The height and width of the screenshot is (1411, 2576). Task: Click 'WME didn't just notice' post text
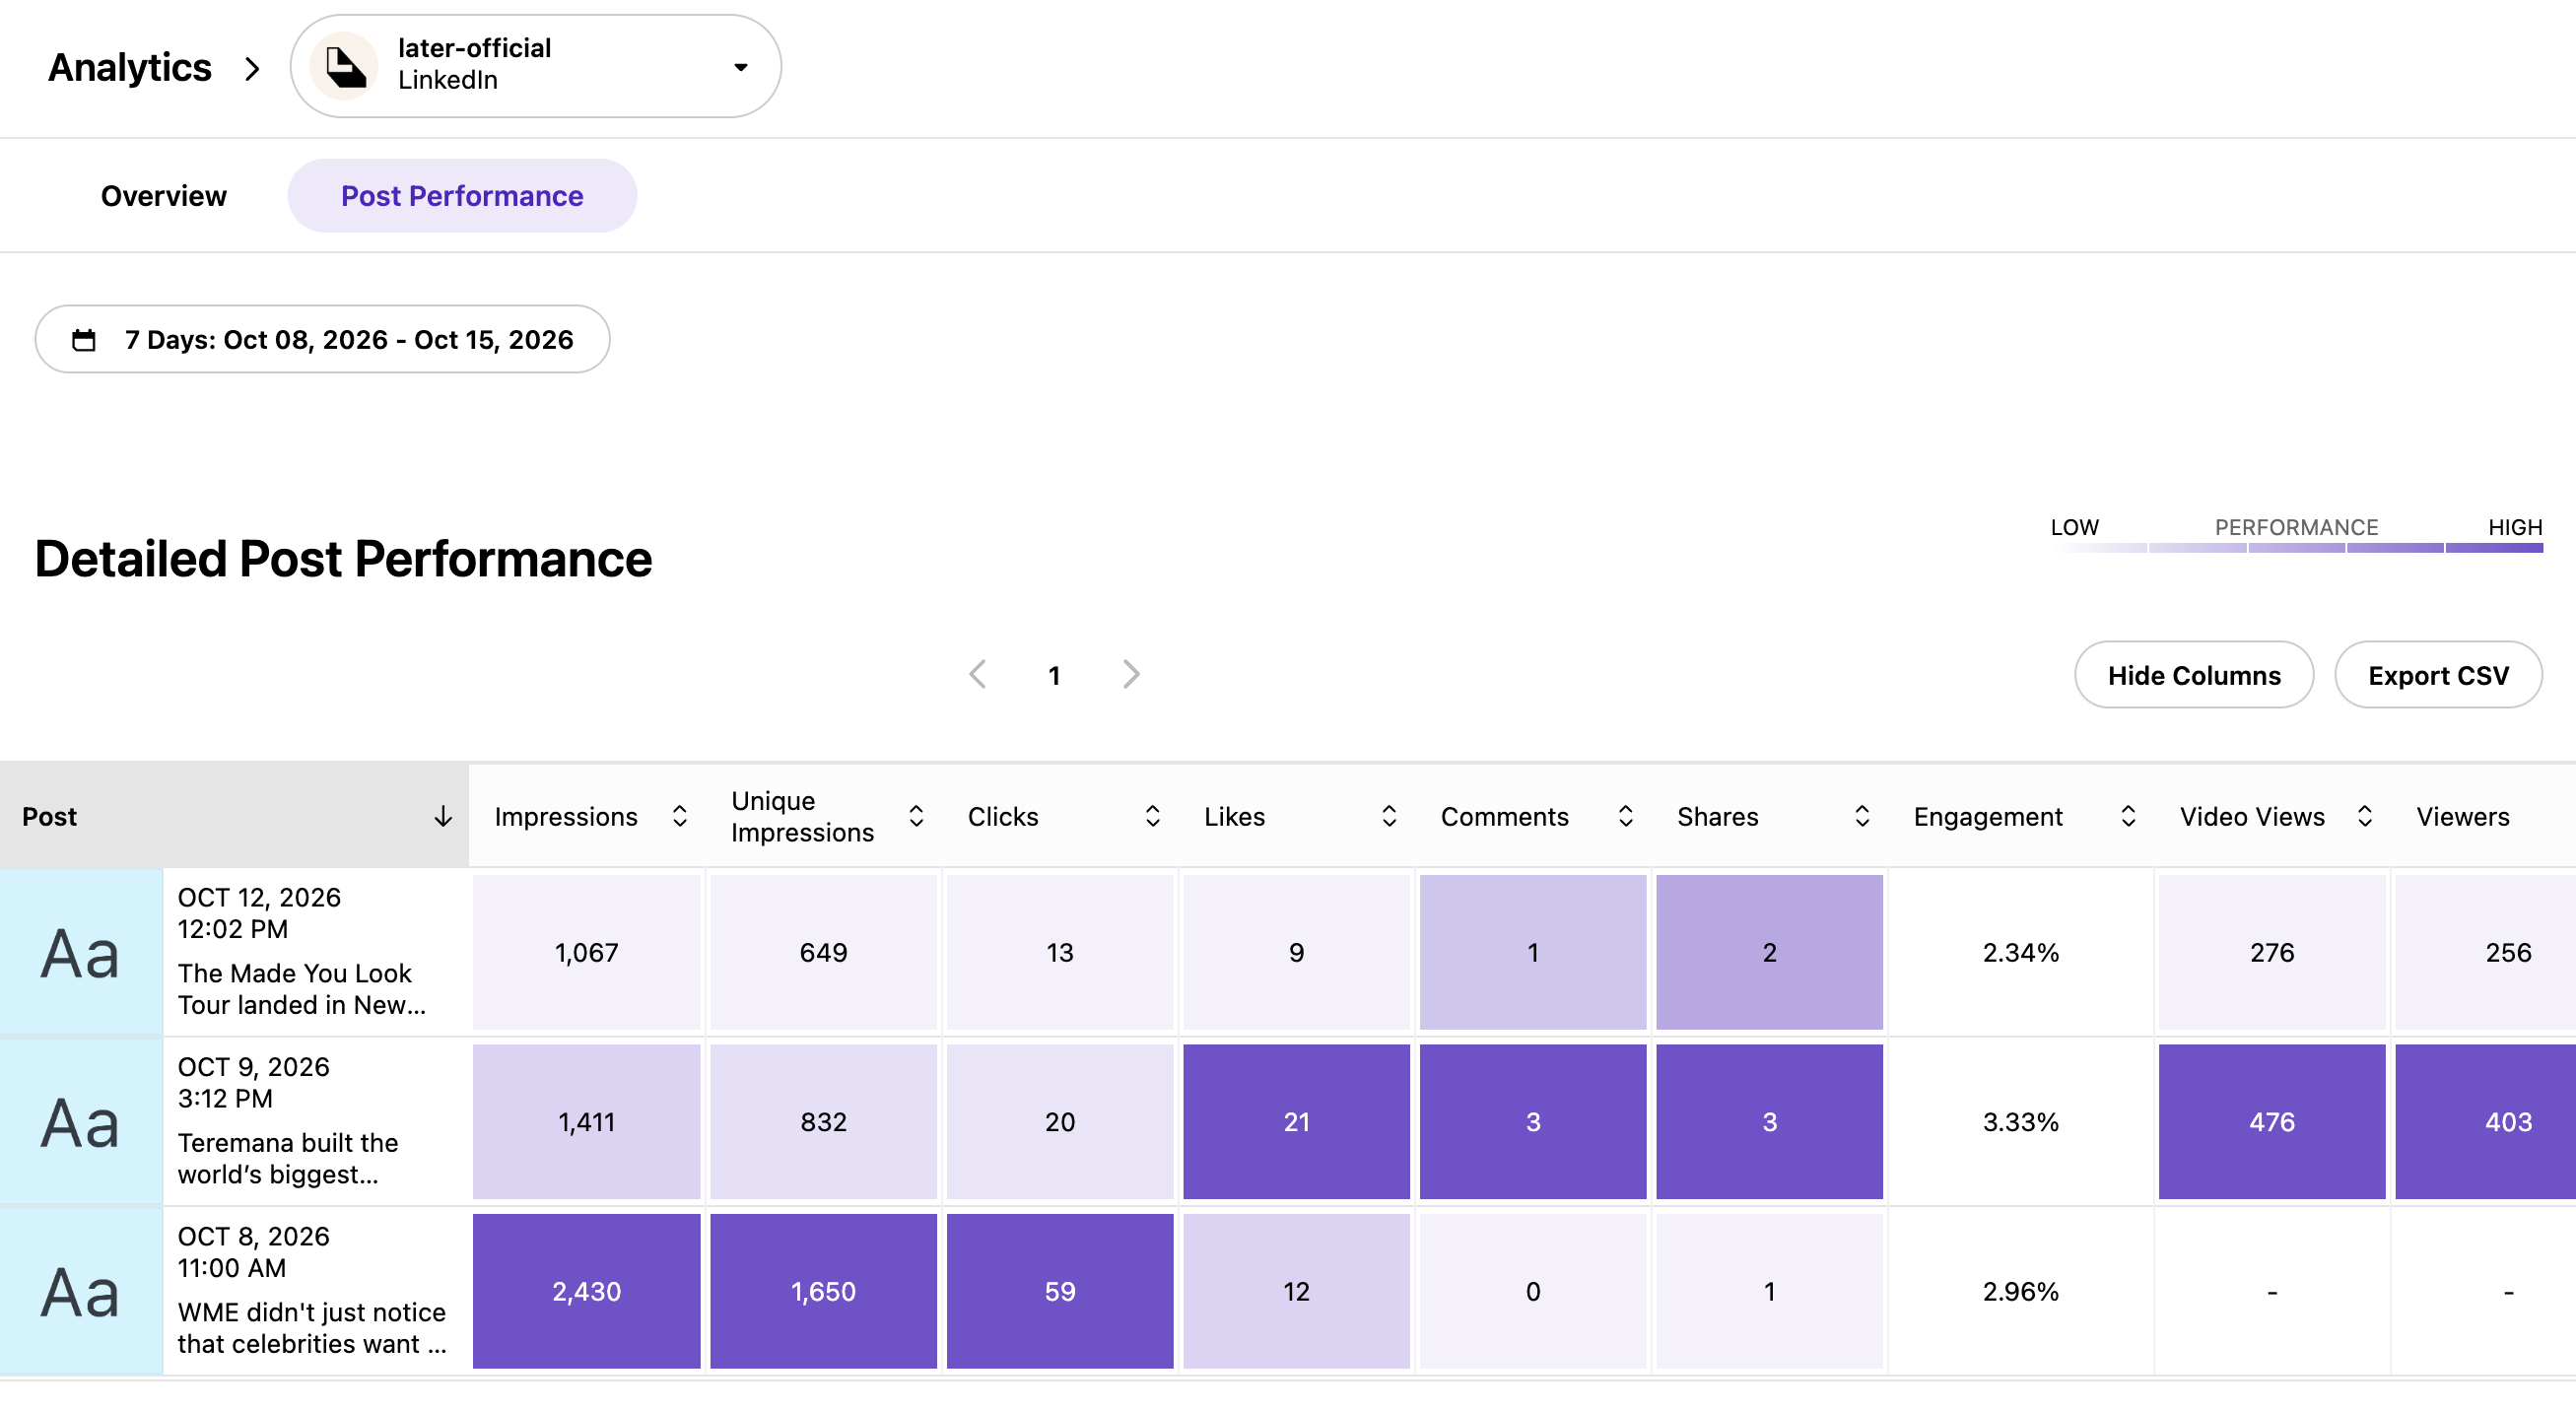(x=312, y=1327)
